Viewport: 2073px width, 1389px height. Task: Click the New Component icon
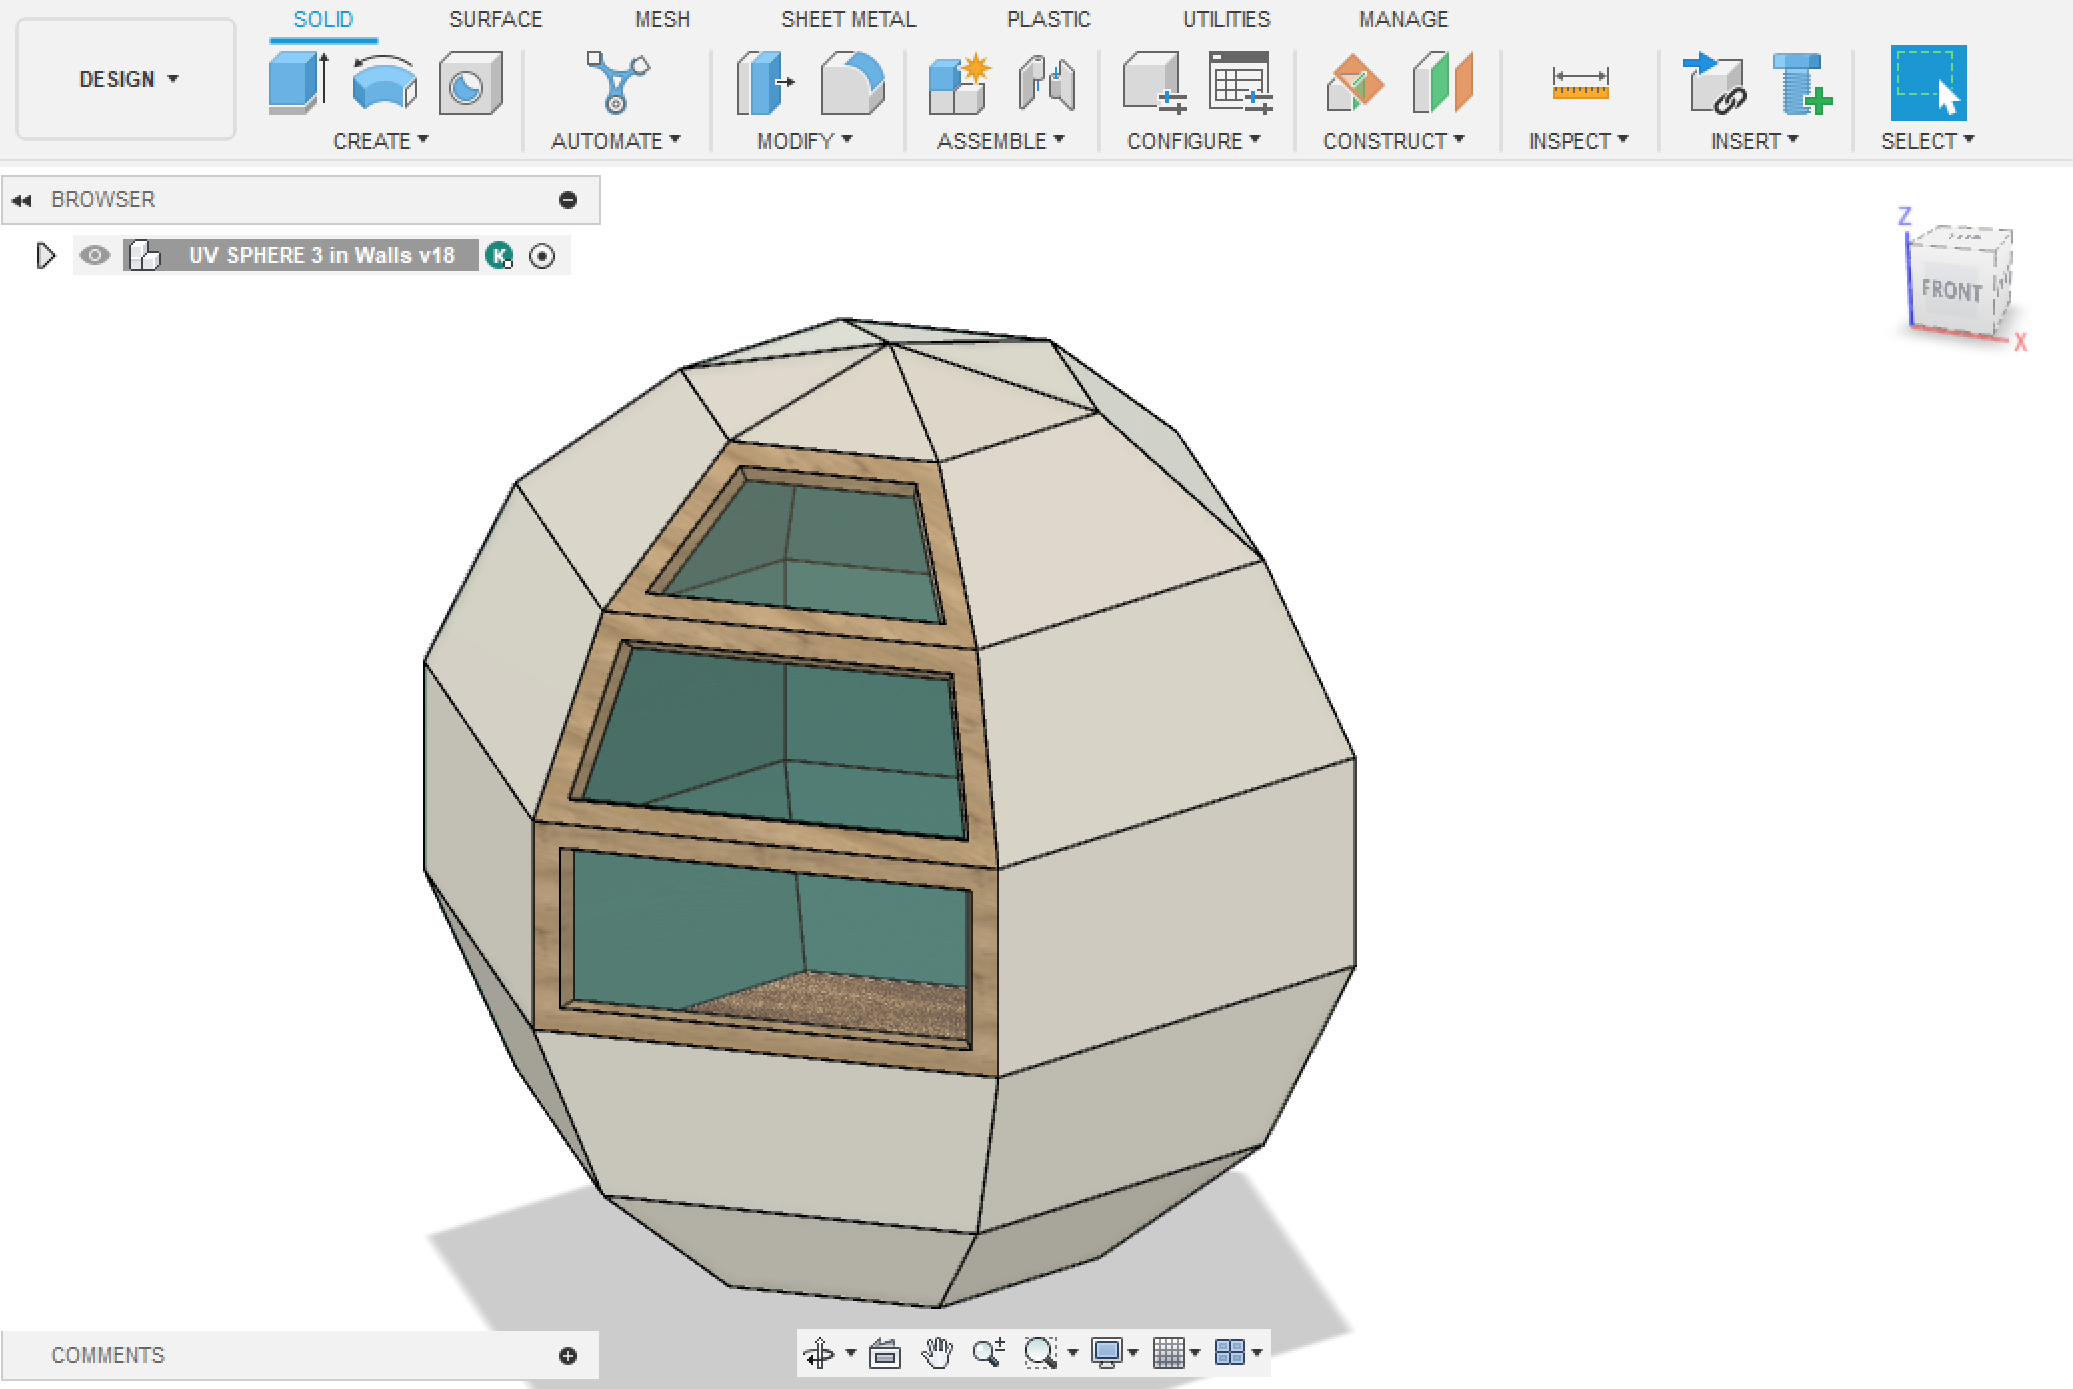click(x=959, y=84)
